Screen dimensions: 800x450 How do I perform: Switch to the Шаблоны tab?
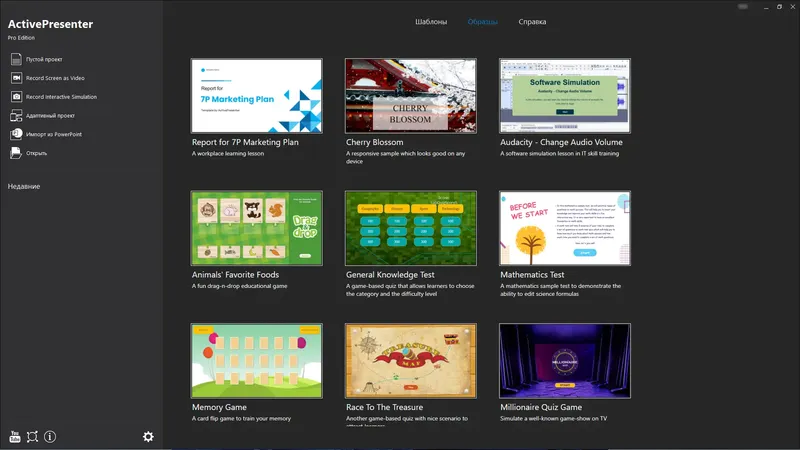click(431, 22)
